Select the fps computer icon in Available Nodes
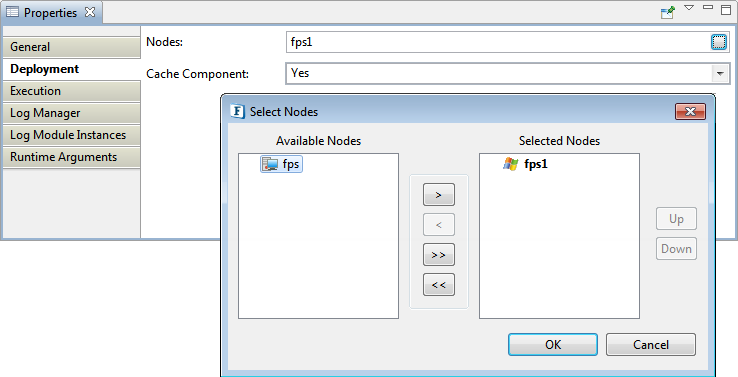Image resolution: width=738 pixels, height=377 pixels. [270, 164]
